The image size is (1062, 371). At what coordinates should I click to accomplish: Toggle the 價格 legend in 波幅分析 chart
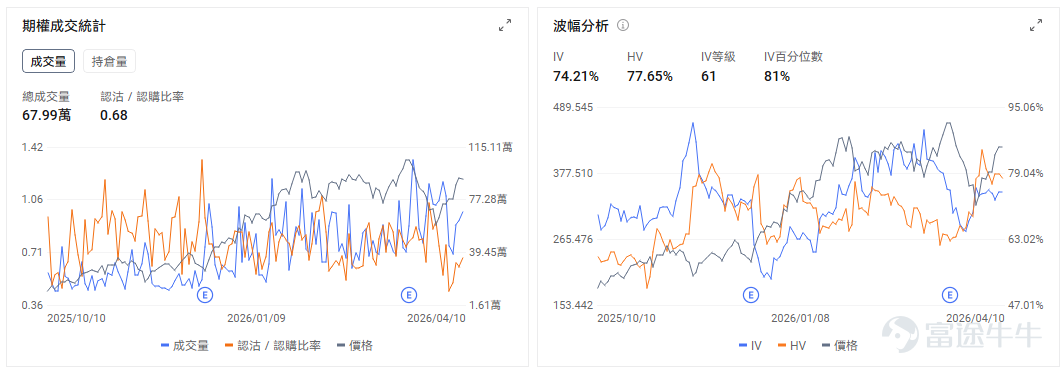coord(840,345)
